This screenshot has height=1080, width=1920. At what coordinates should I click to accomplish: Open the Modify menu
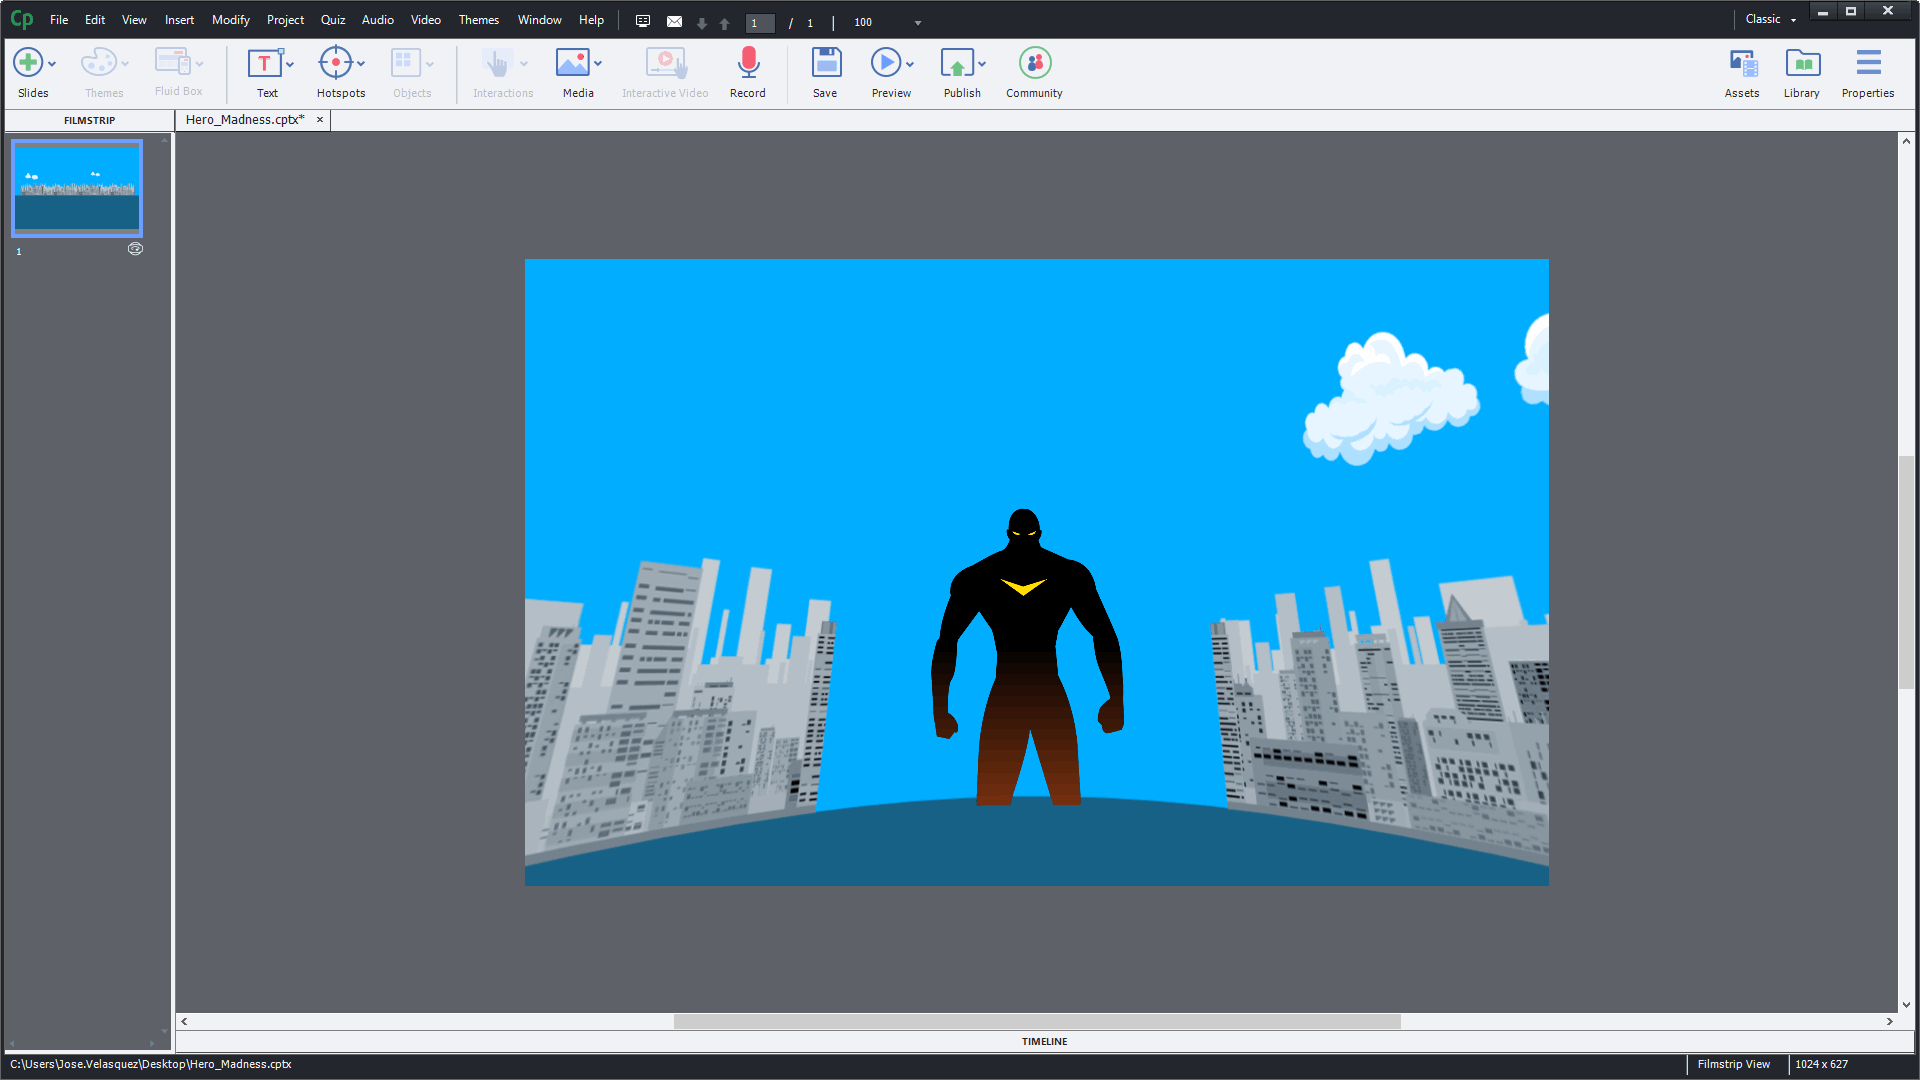pos(230,20)
